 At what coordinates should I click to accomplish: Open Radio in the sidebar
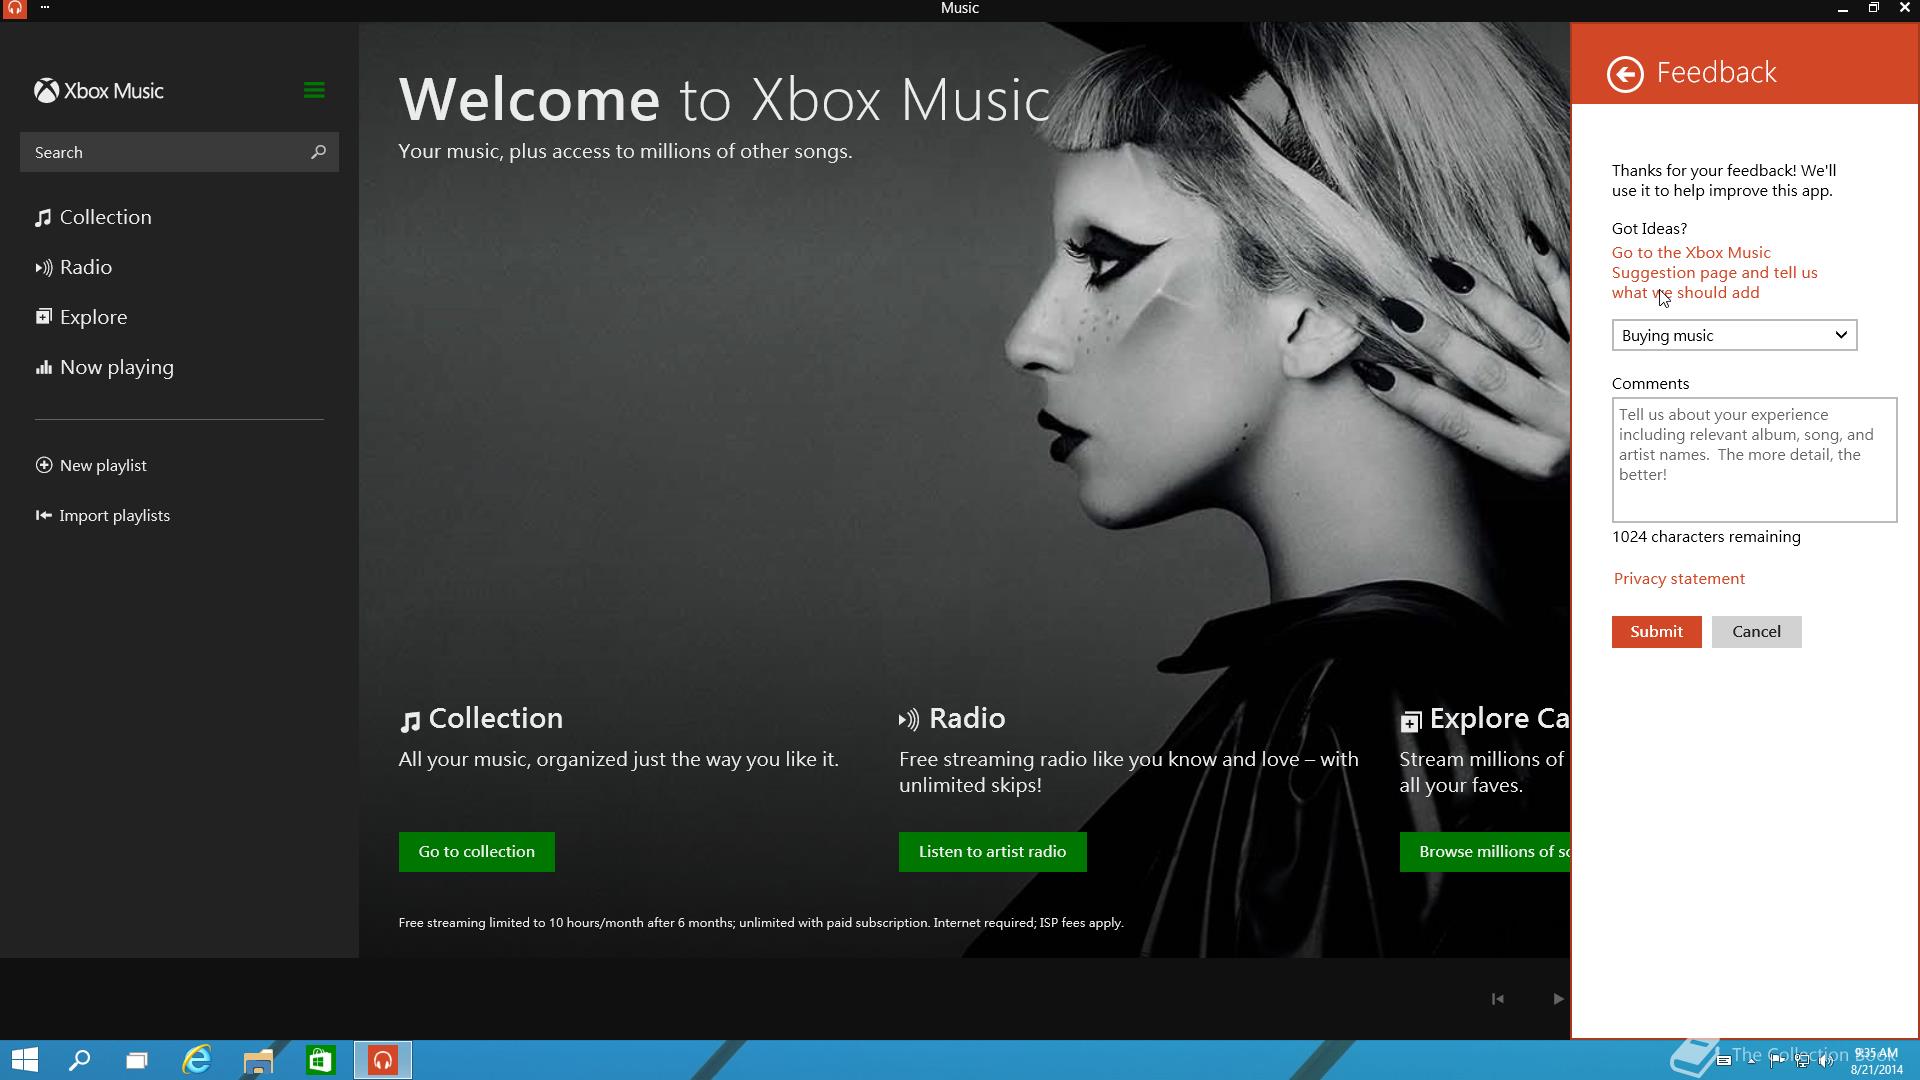point(73,267)
